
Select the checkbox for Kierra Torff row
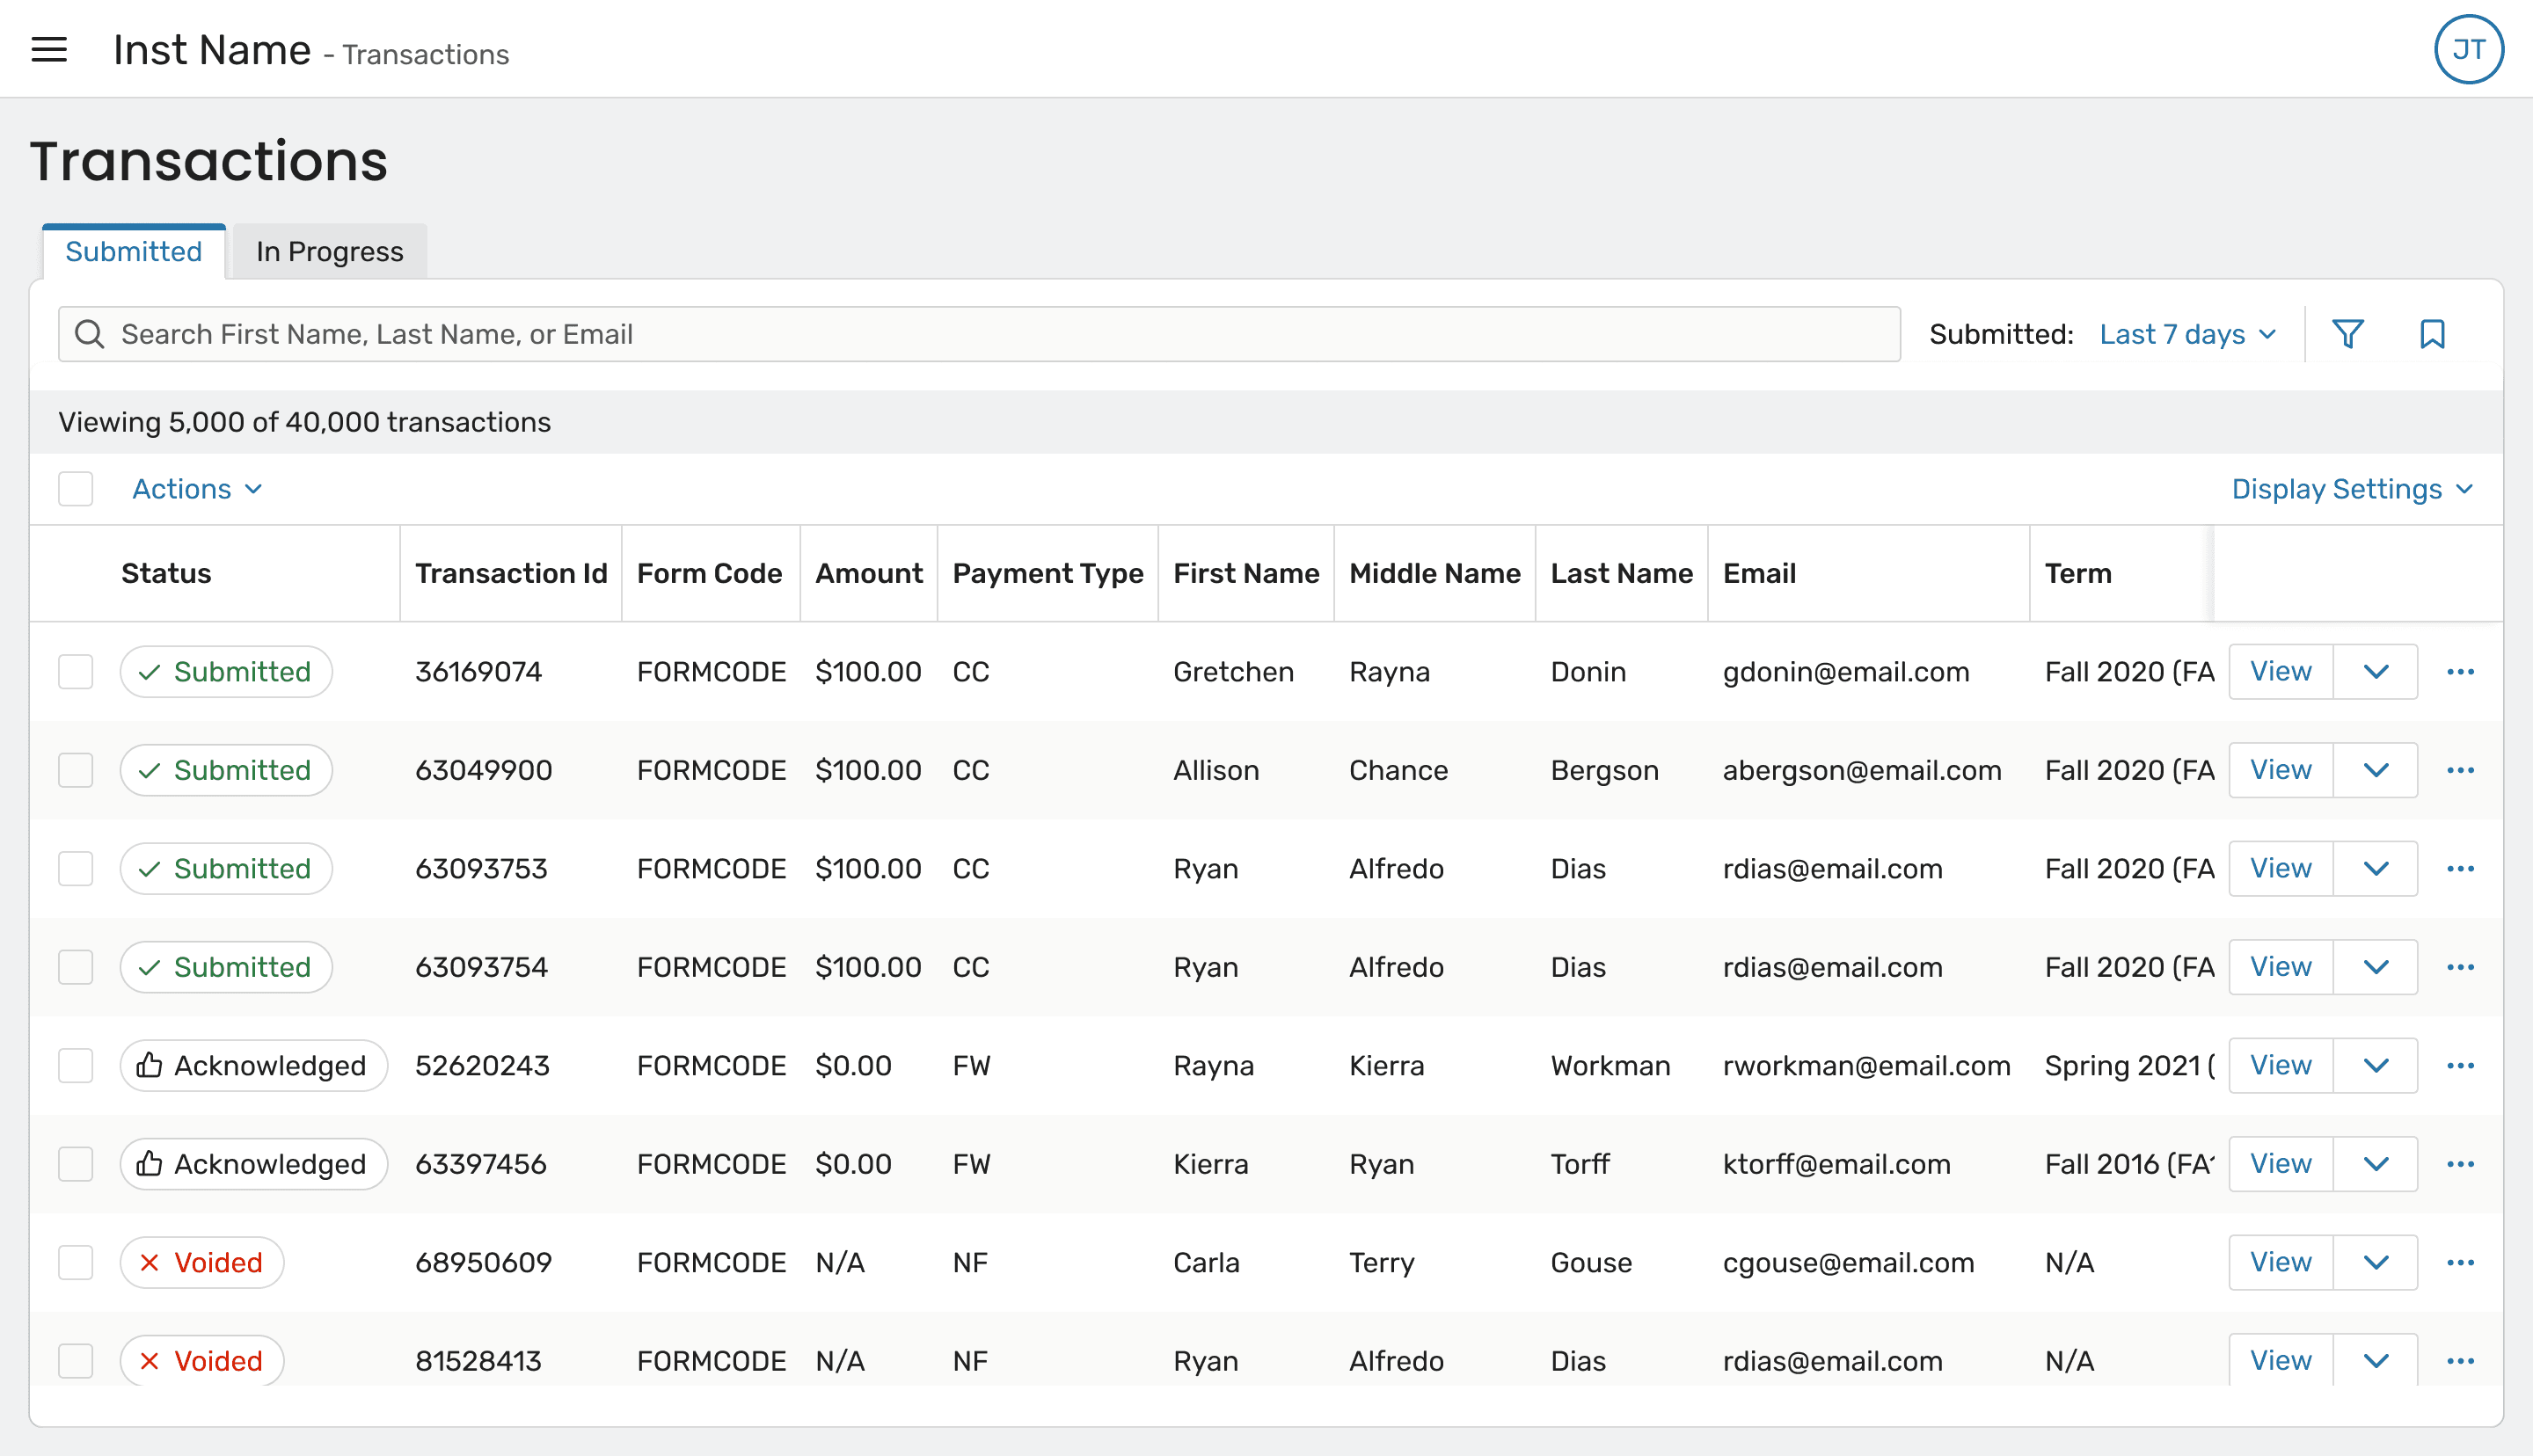(x=76, y=1164)
